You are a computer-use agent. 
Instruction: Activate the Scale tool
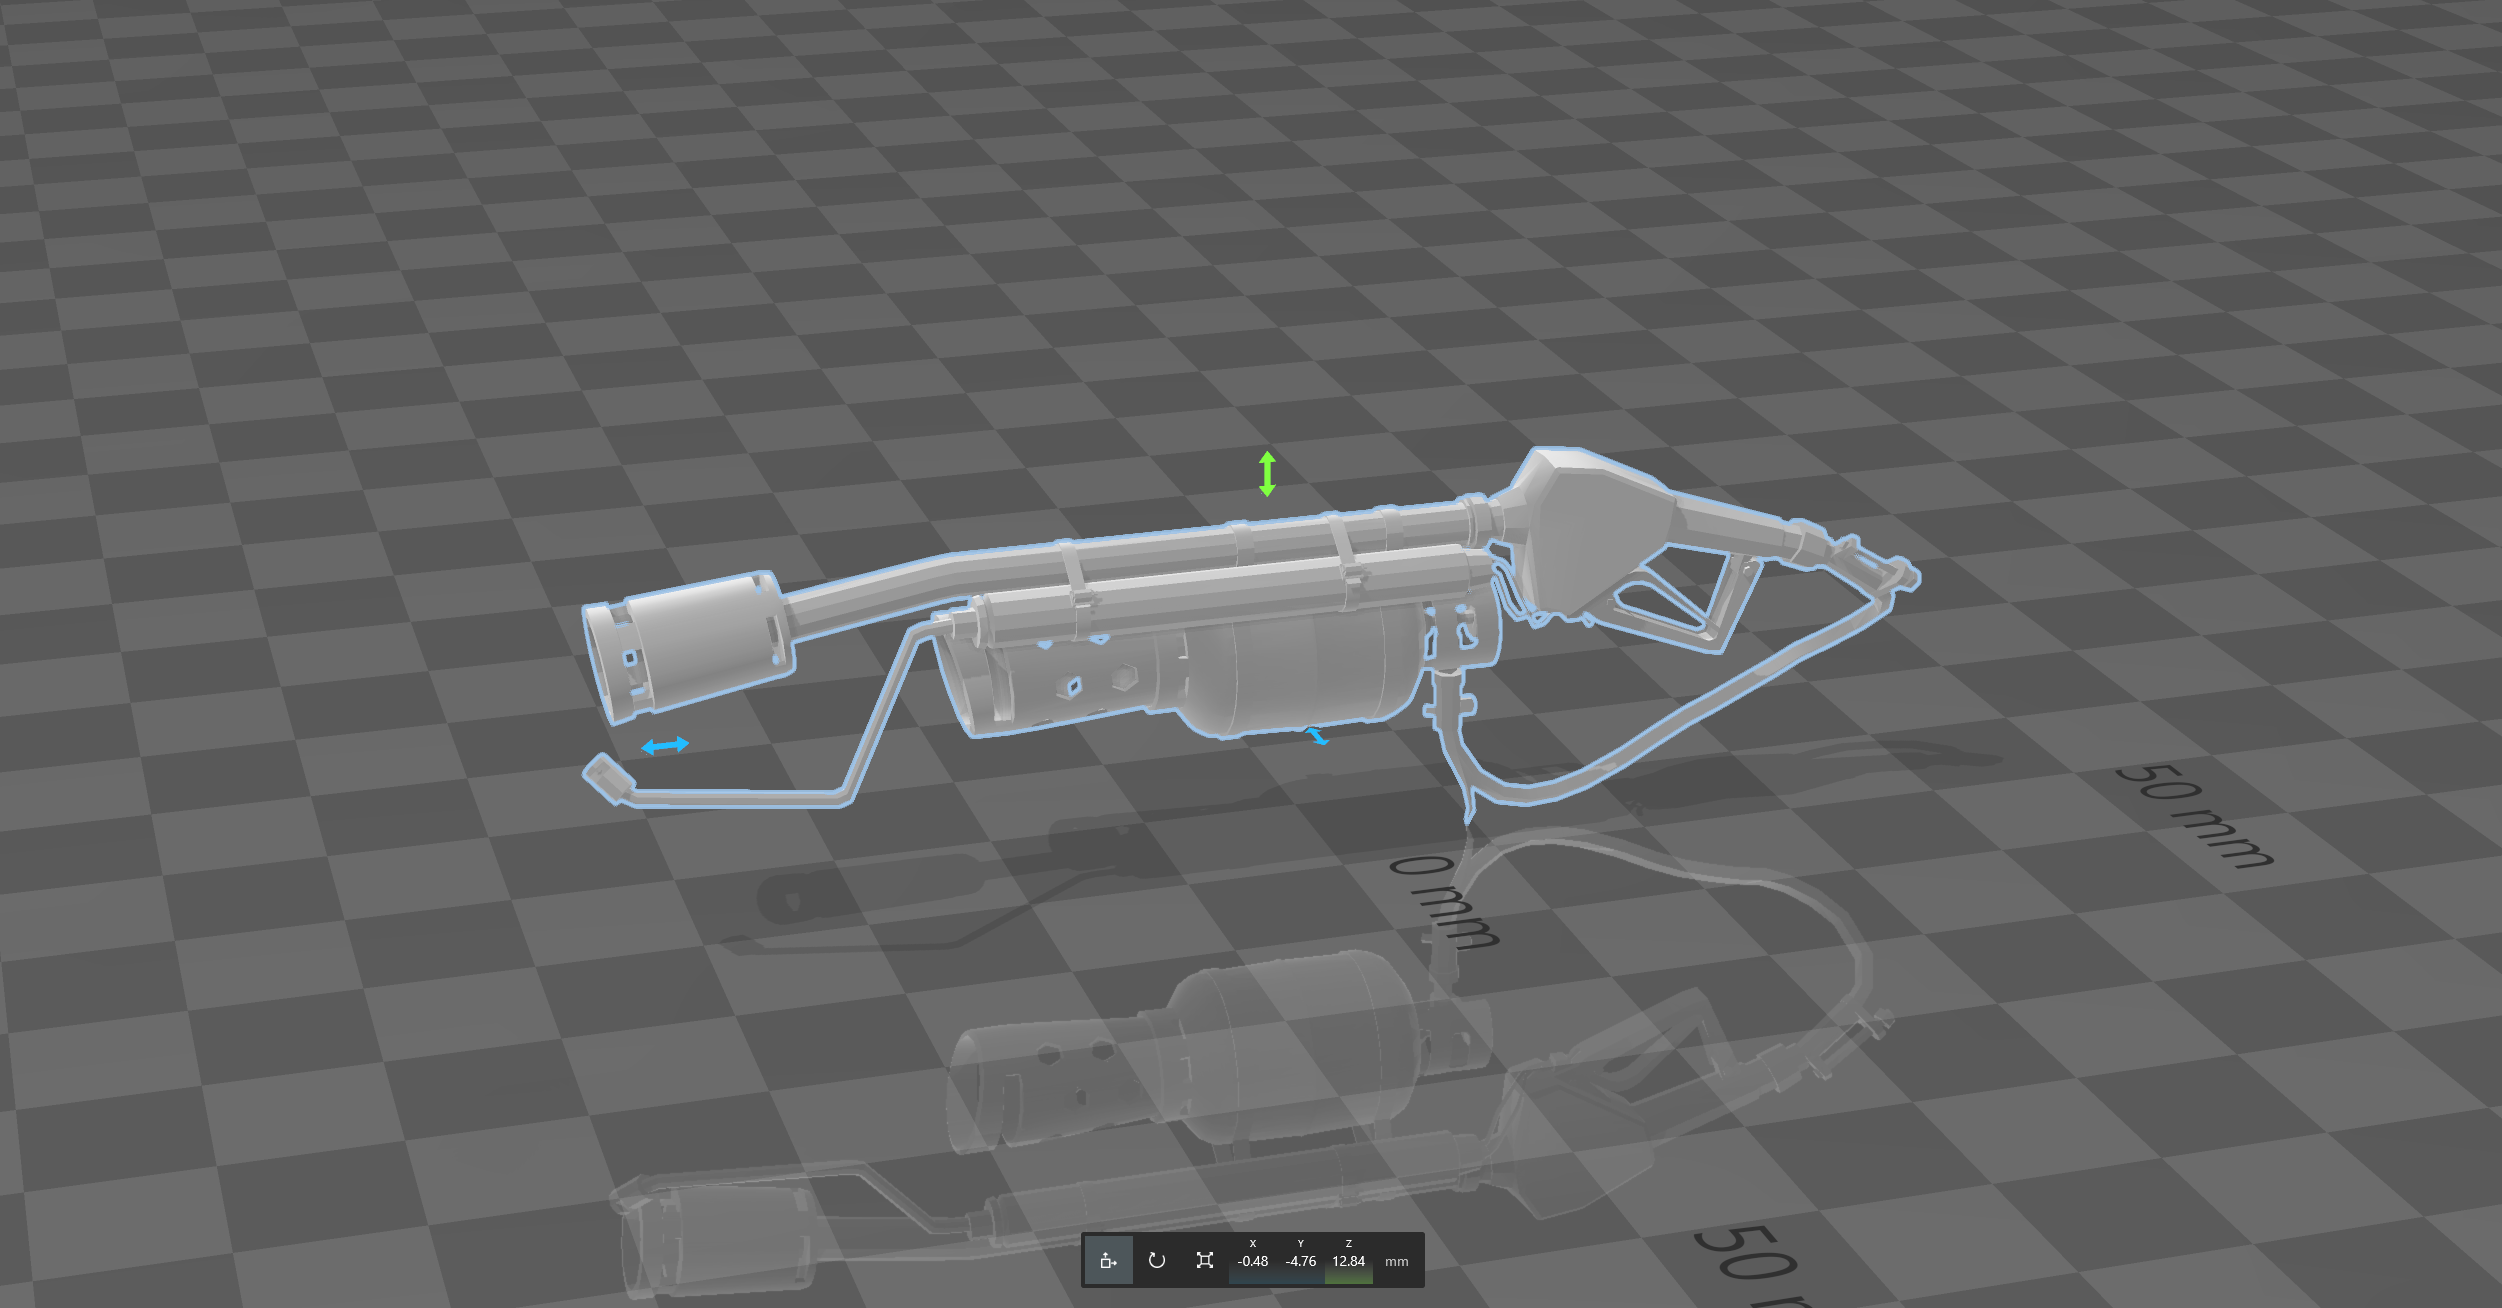tap(1205, 1260)
